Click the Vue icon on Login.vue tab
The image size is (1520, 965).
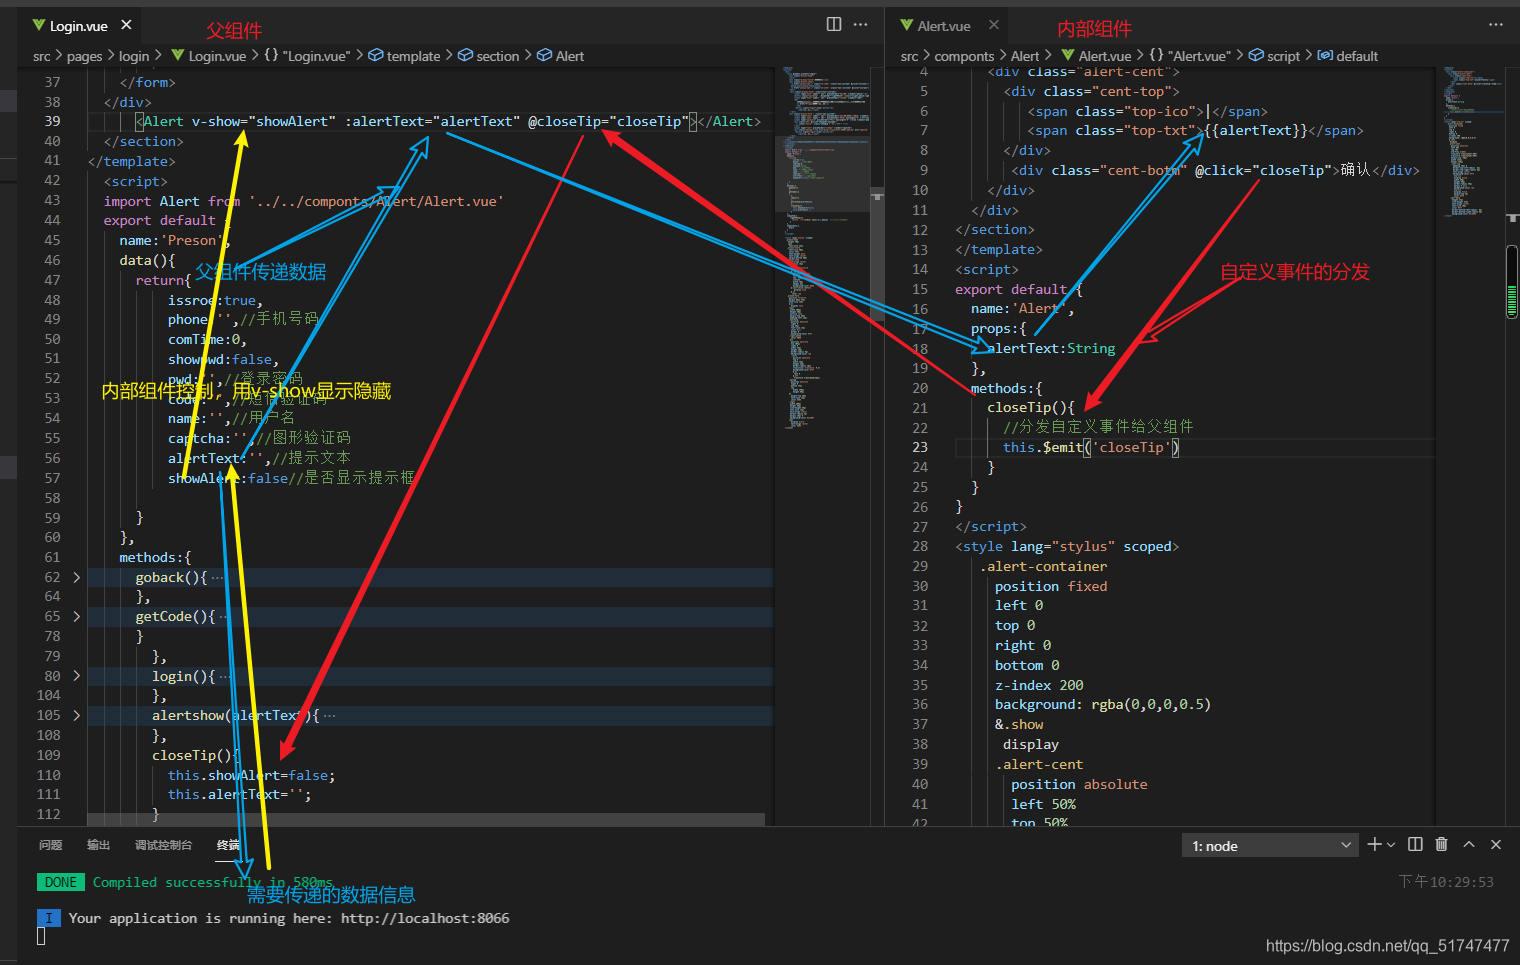click(38, 25)
